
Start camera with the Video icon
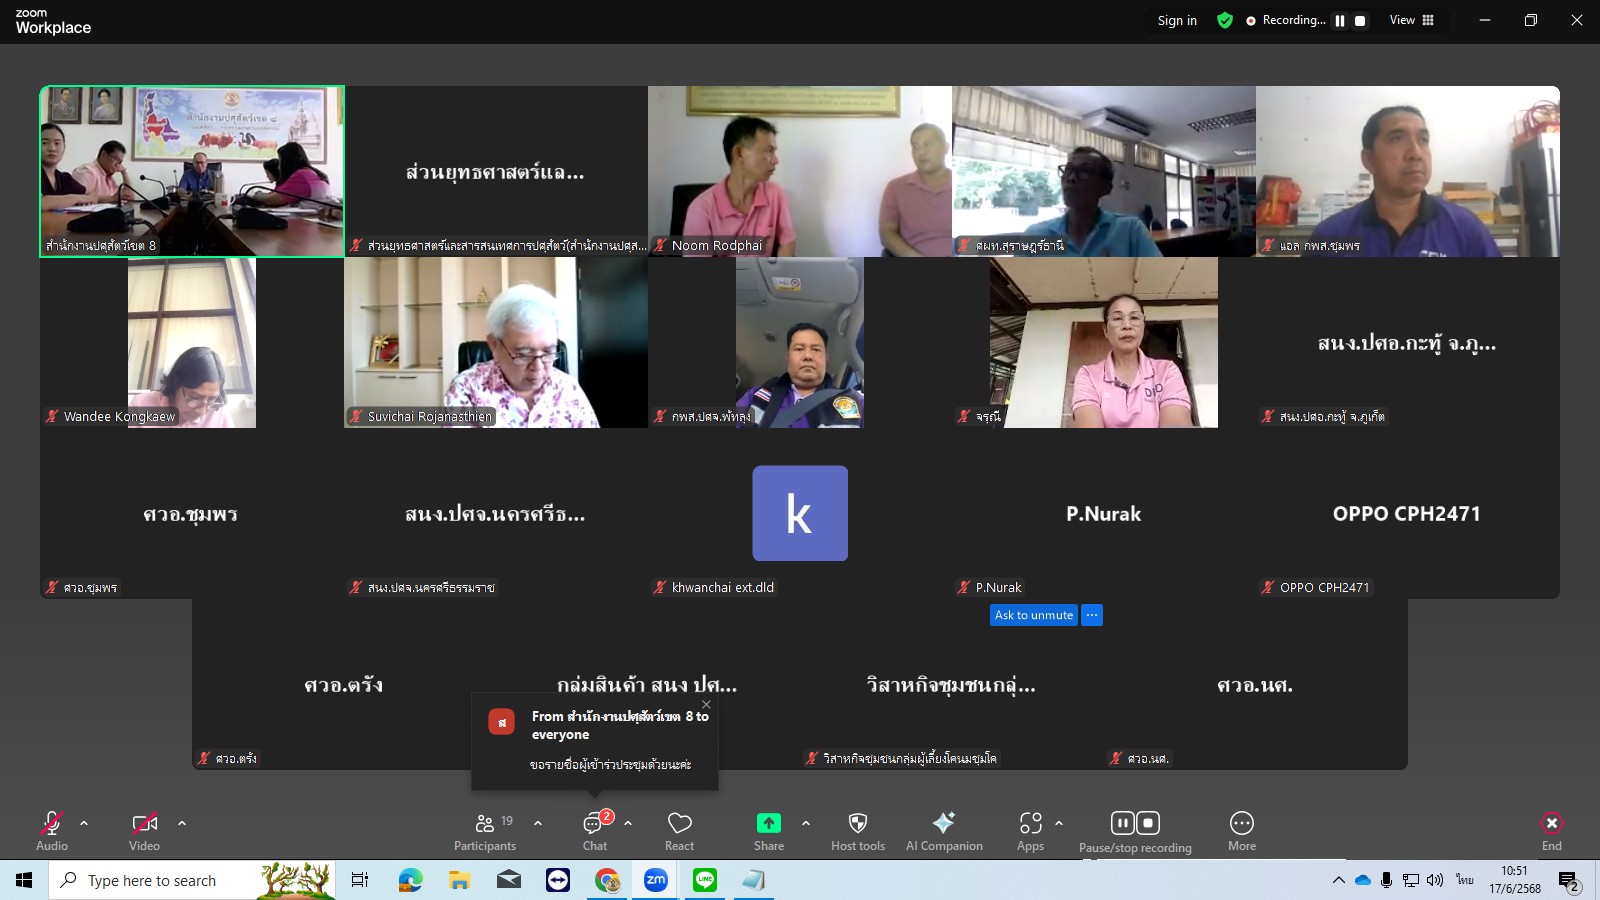point(144,823)
